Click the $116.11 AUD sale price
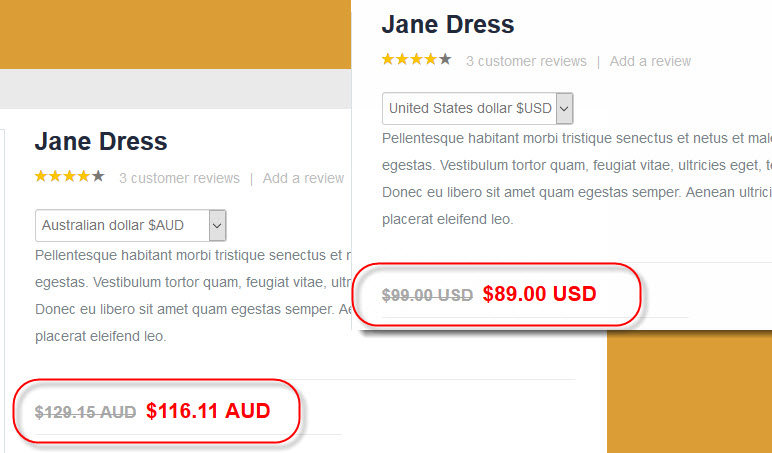 coord(208,410)
